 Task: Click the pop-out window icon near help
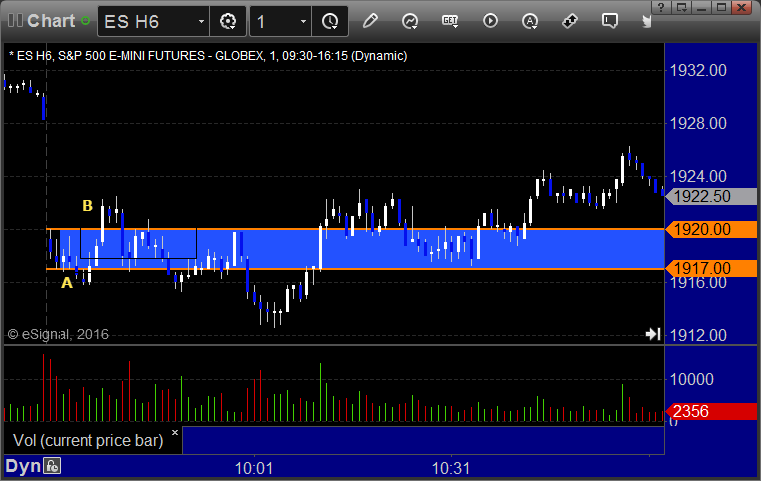681,7
